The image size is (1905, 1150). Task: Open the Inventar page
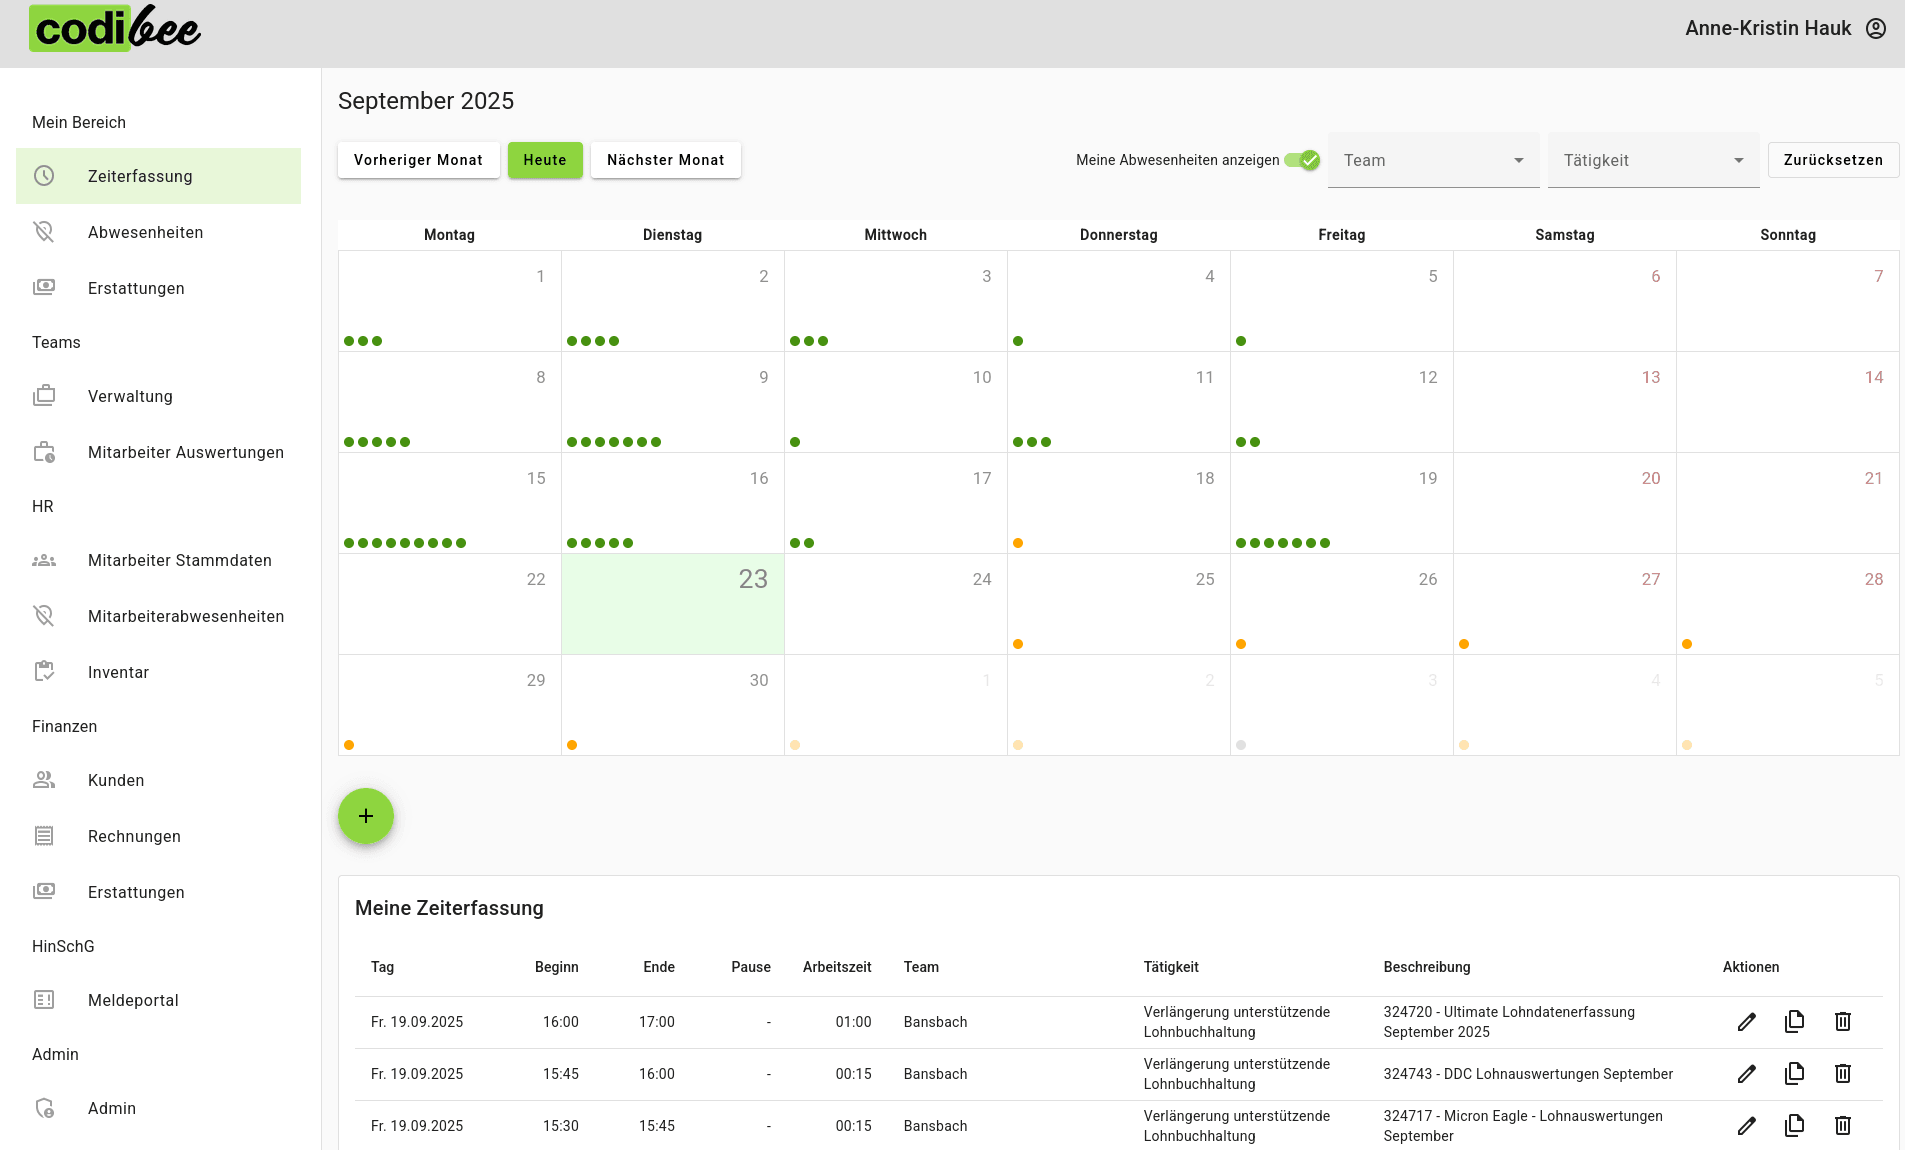pyautogui.click(x=118, y=672)
